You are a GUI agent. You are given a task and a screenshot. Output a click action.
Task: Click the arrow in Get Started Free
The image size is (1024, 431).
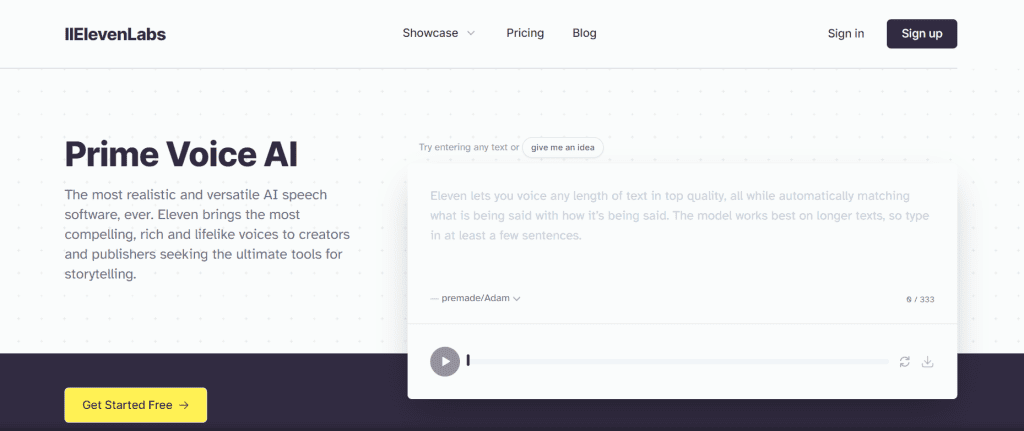tap(183, 405)
